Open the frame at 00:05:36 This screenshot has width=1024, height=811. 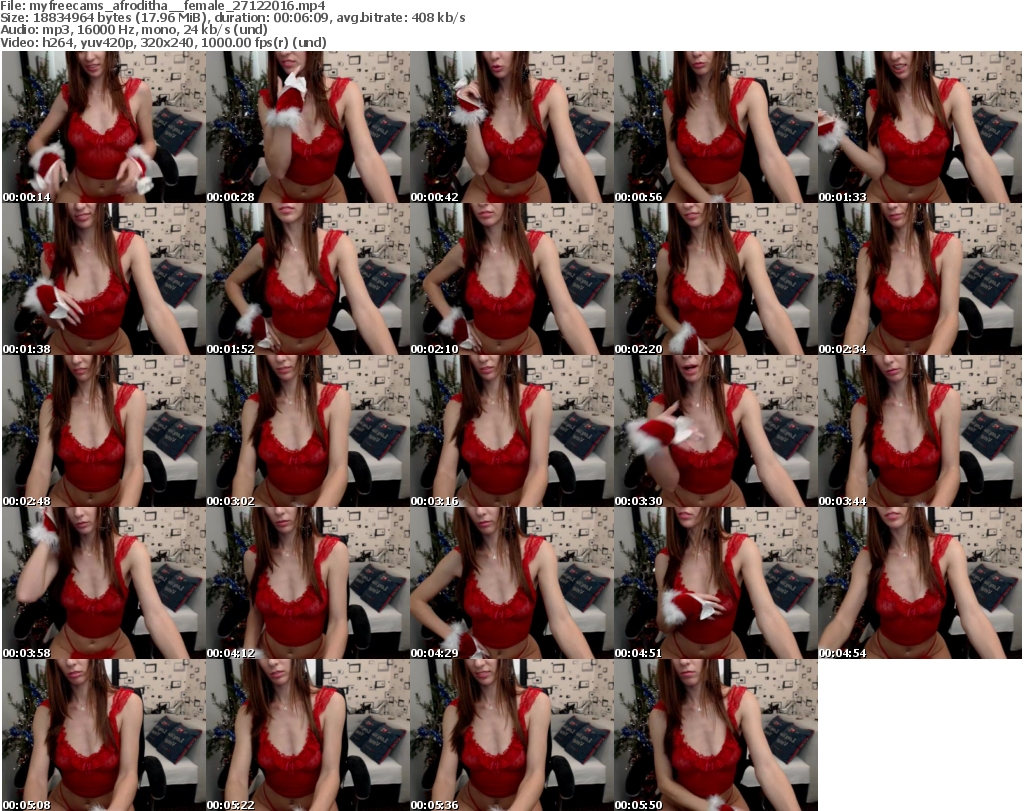point(511,735)
